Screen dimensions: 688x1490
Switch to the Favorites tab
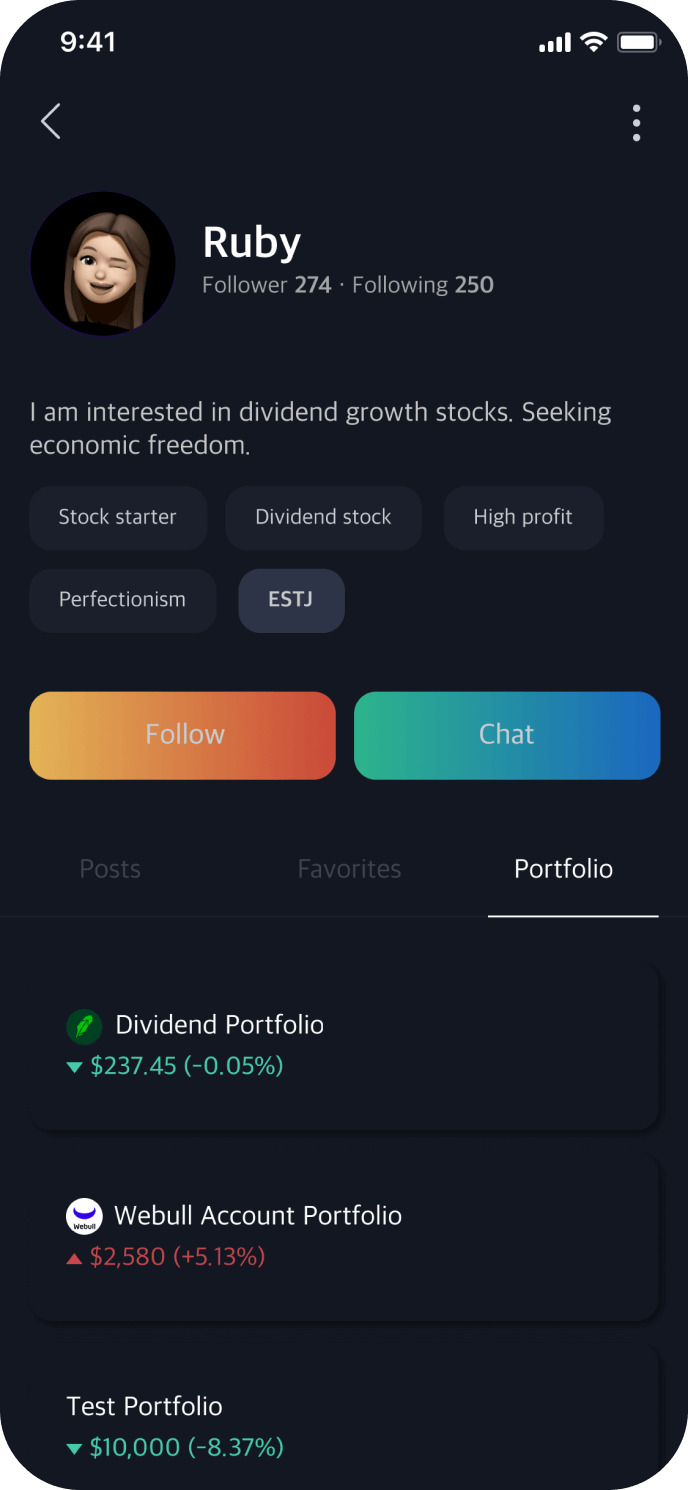coord(349,869)
